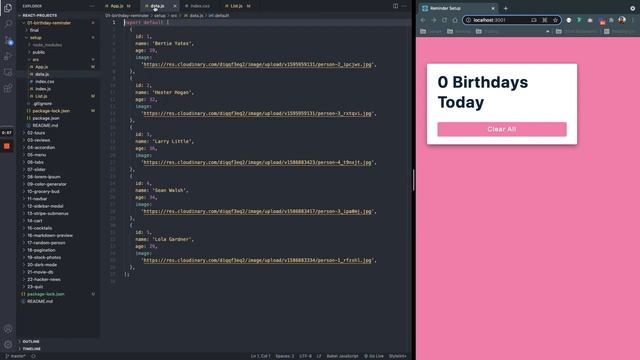Click the src breadcrumb above the editor
The width and height of the screenshot is (640, 360).
pyautogui.click(x=174, y=16)
